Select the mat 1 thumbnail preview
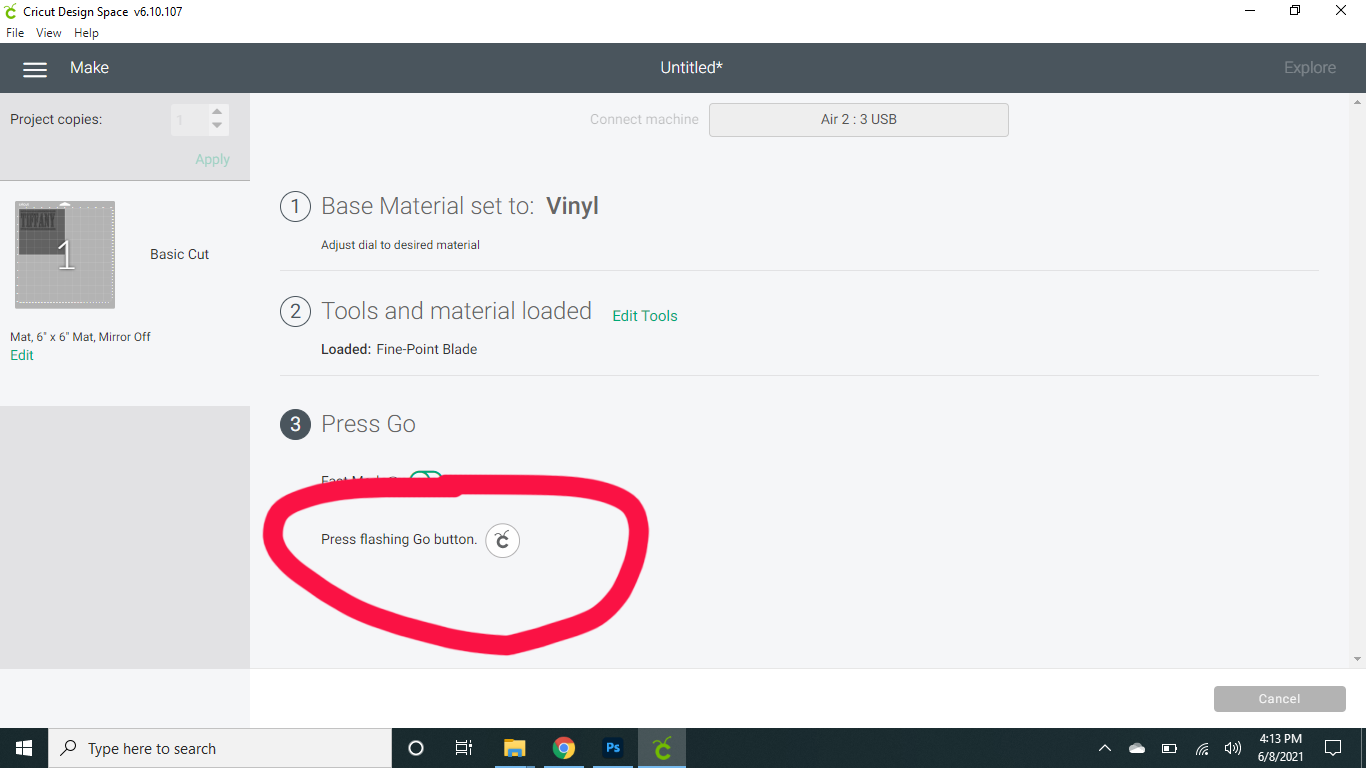The width and height of the screenshot is (1366, 768). 65,255
